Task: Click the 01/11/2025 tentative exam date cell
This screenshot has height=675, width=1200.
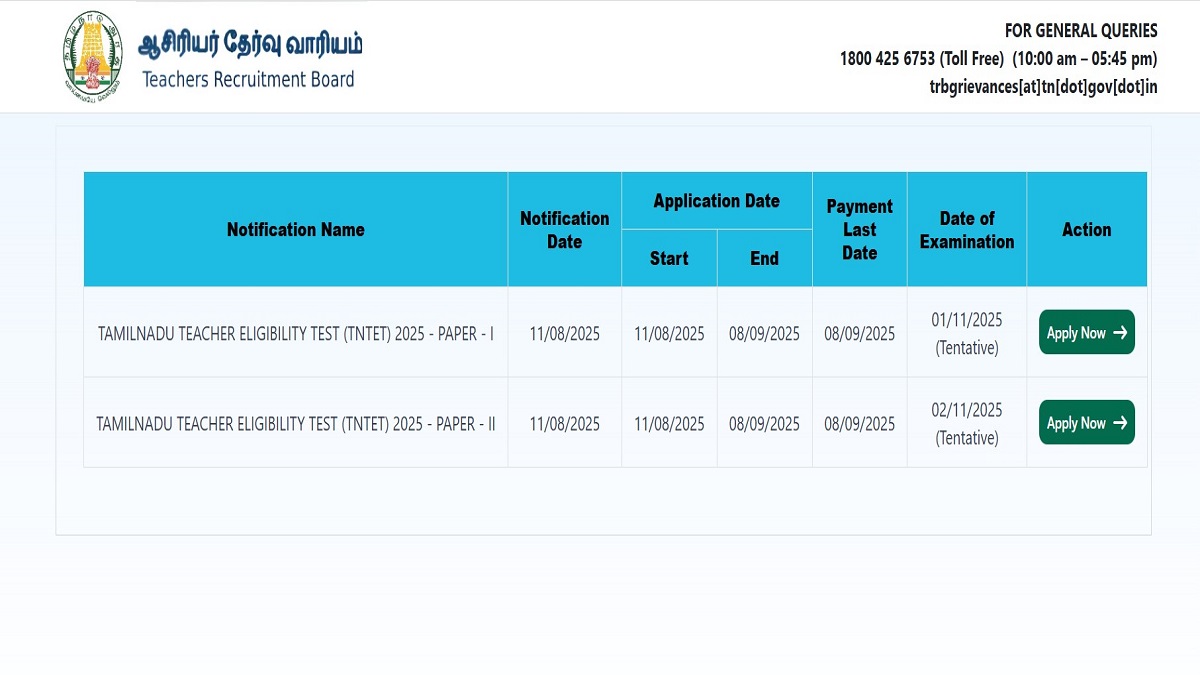Action: (x=966, y=333)
